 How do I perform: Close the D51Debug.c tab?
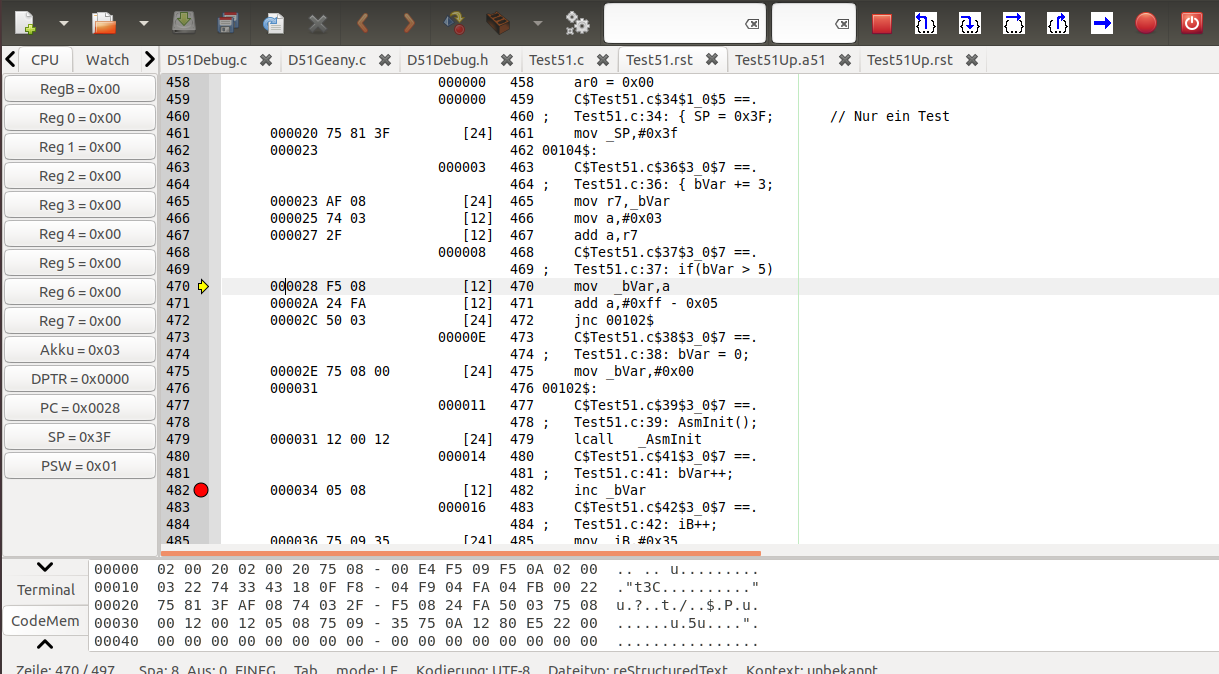coord(266,60)
